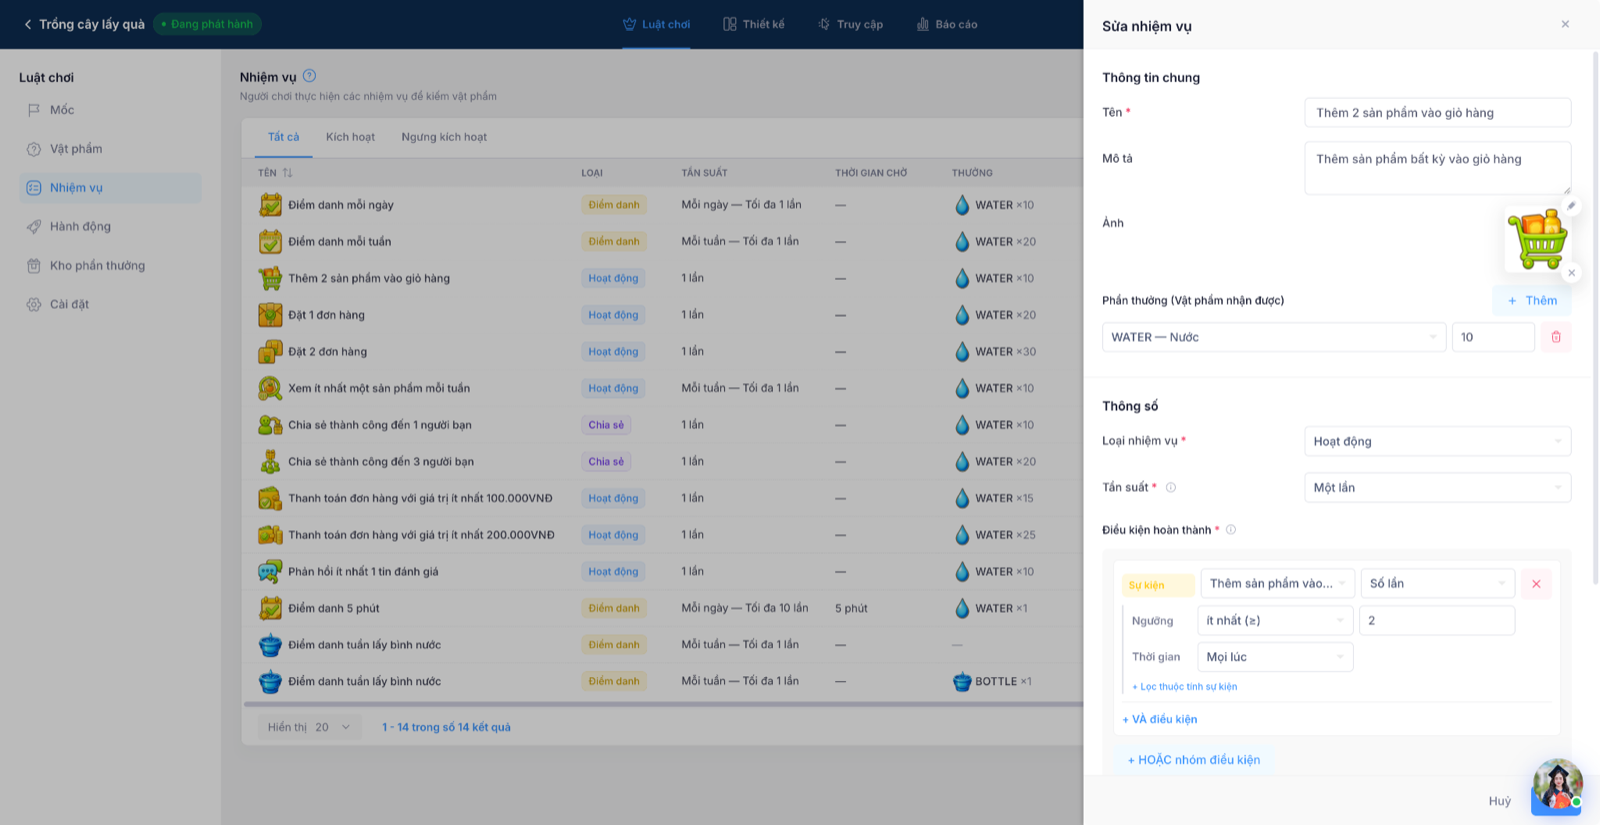Click the BOTTLE reward icon
This screenshot has height=825, width=1600.
(x=962, y=682)
